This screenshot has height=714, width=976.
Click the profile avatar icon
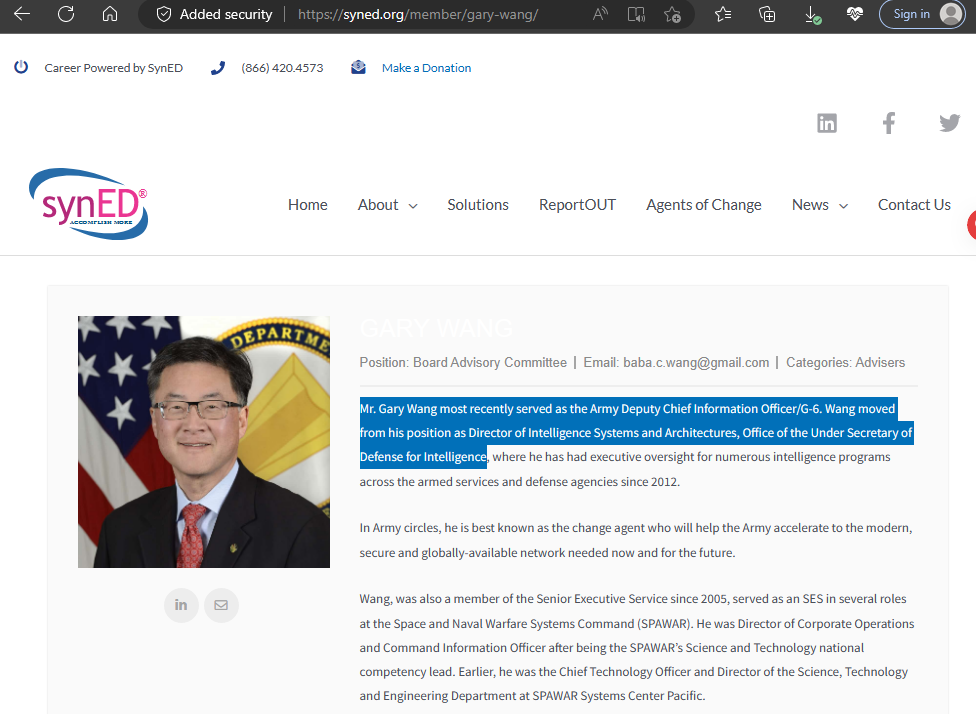(950, 14)
